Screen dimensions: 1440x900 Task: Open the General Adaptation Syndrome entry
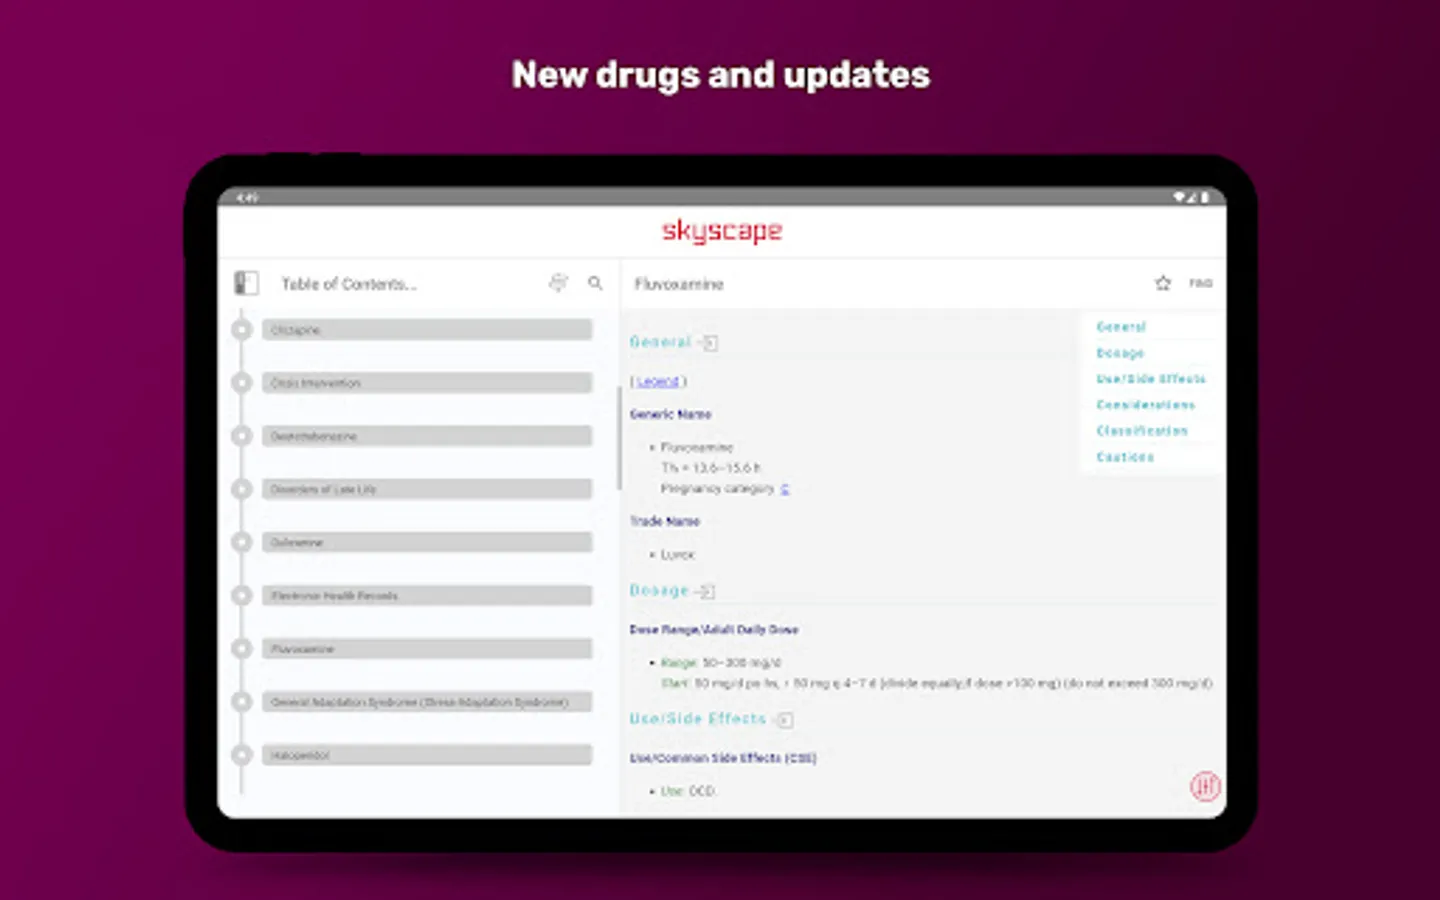click(427, 702)
